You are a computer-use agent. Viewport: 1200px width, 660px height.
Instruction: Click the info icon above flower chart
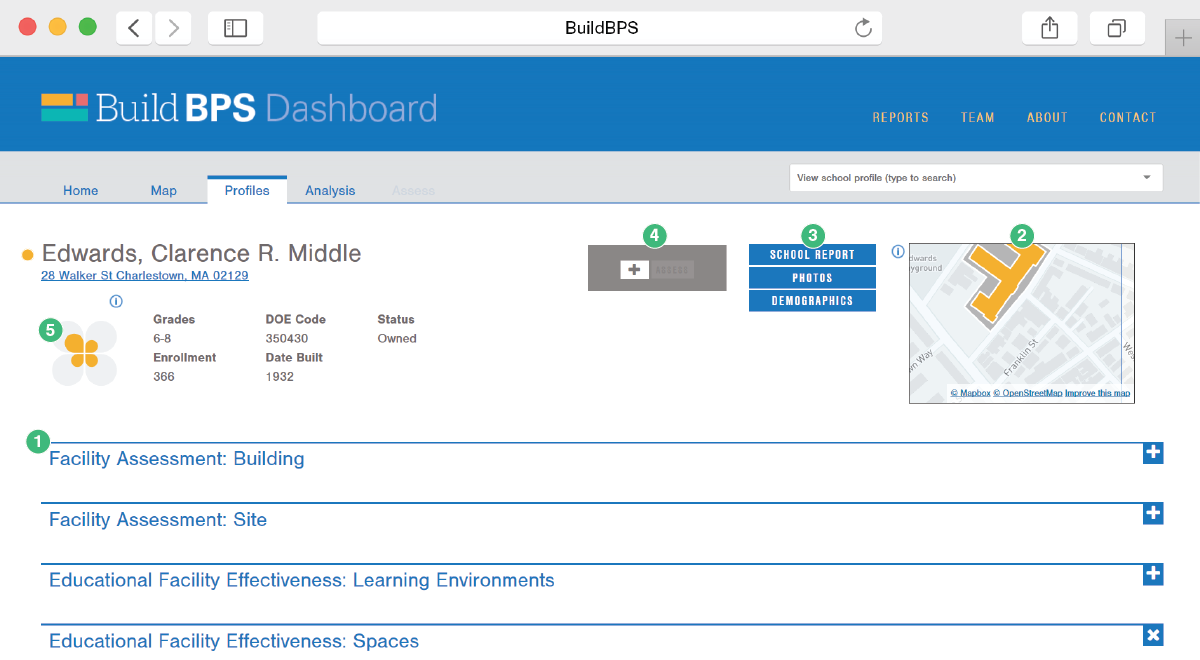point(116,301)
